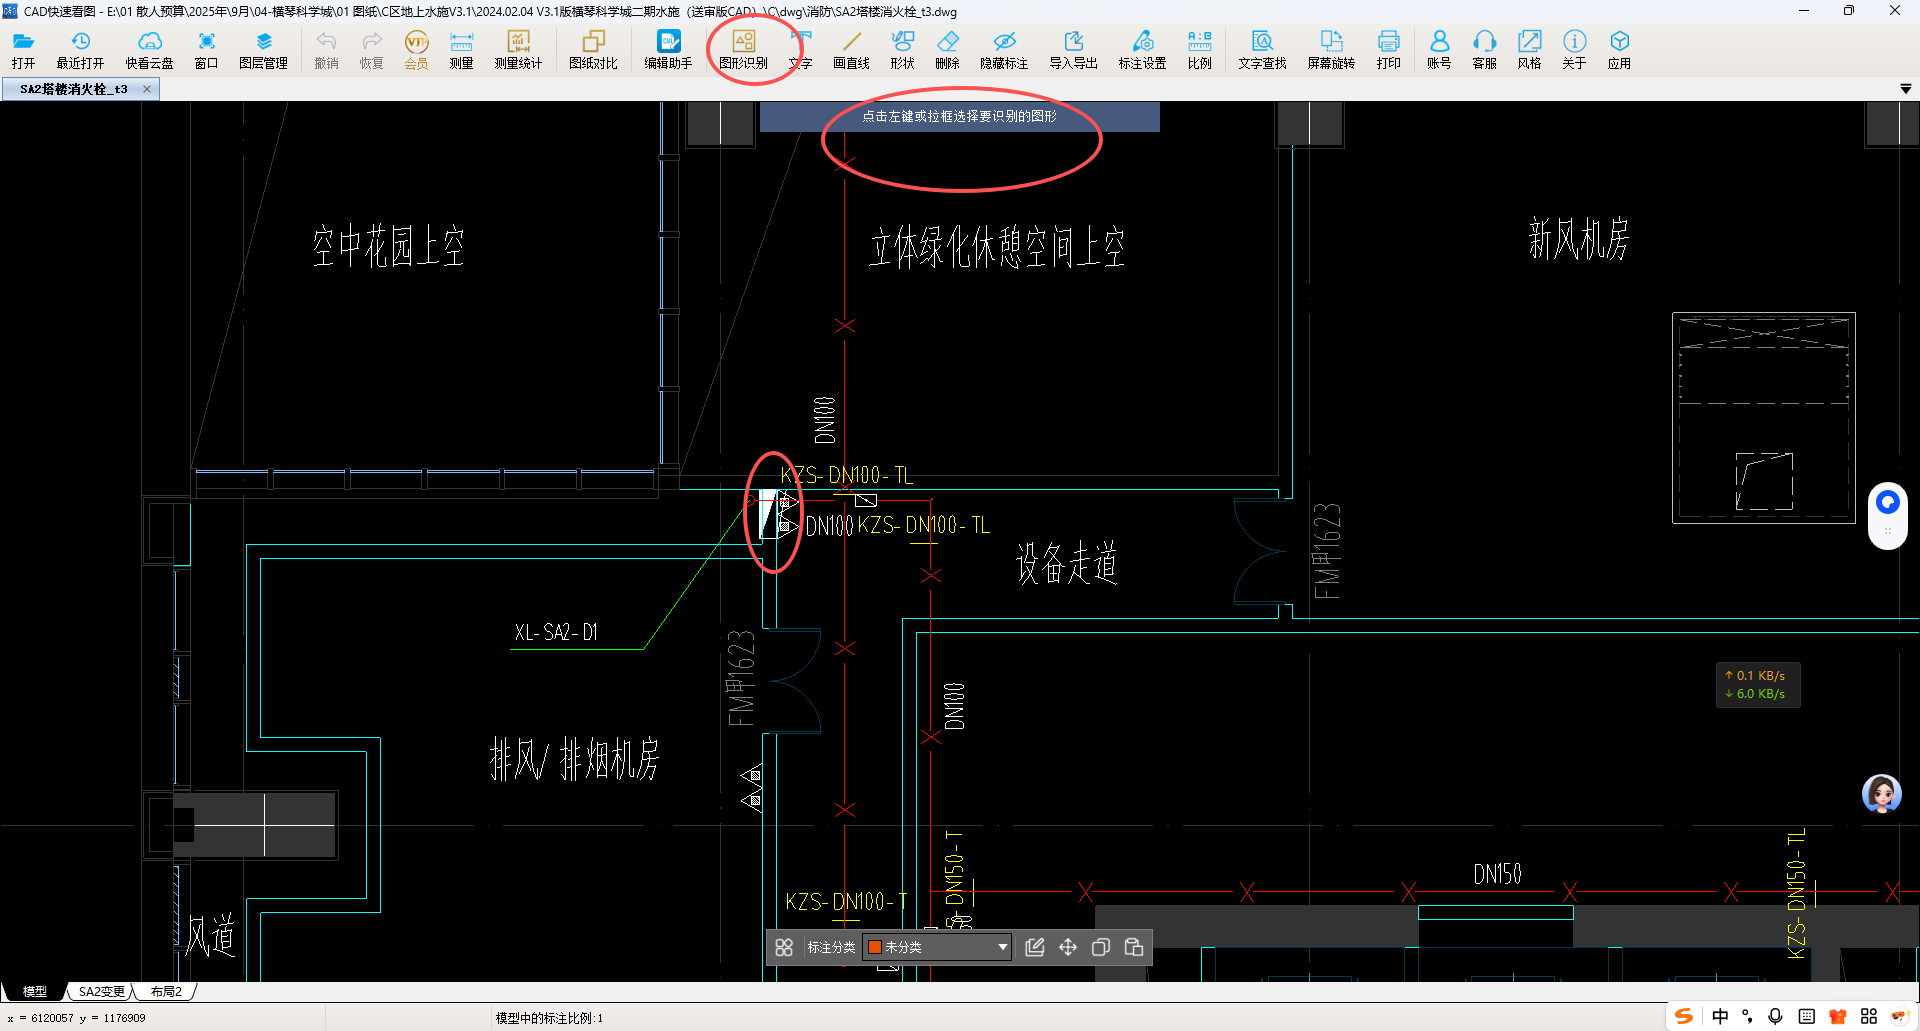This screenshot has height=1031, width=1920.
Task: Set drawing 比例 scale
Action: click(x=1199, y=49)
